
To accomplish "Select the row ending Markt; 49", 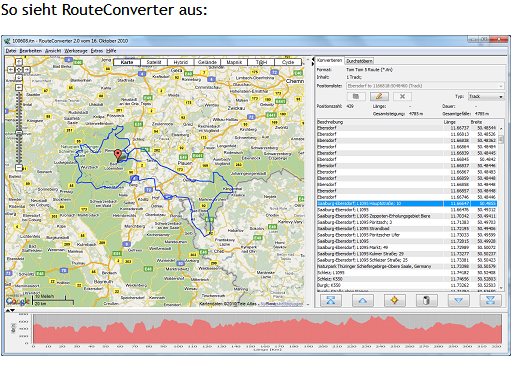I will pyautogui.click(x=407, y=247).
